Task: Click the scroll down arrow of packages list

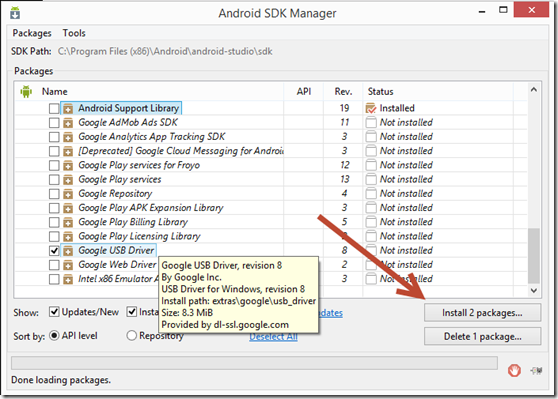Action: (x=533, y=290)
